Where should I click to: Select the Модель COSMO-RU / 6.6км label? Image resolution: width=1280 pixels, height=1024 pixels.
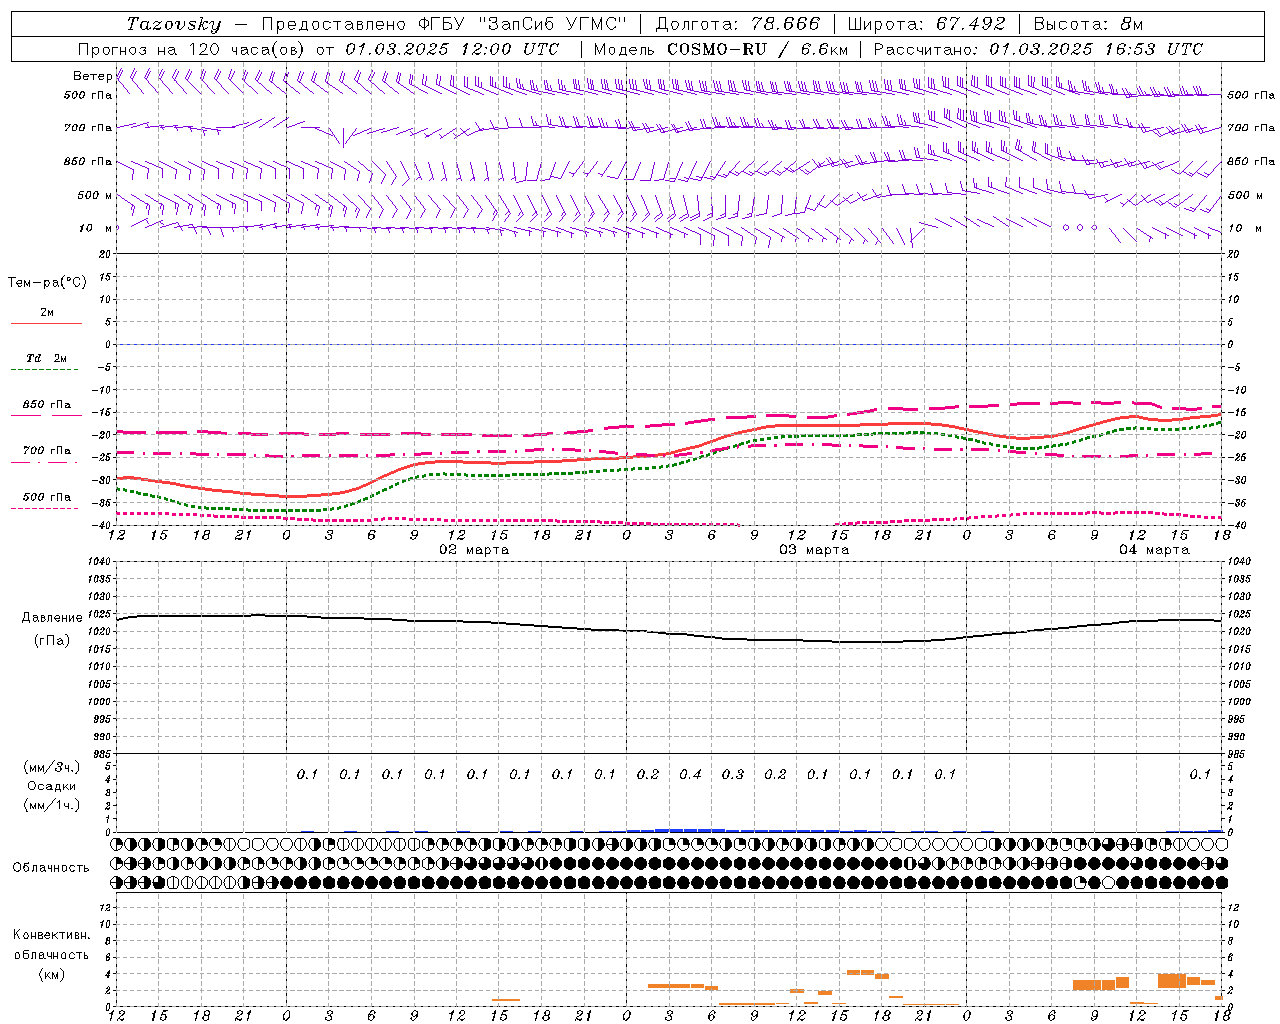(720, 49)
